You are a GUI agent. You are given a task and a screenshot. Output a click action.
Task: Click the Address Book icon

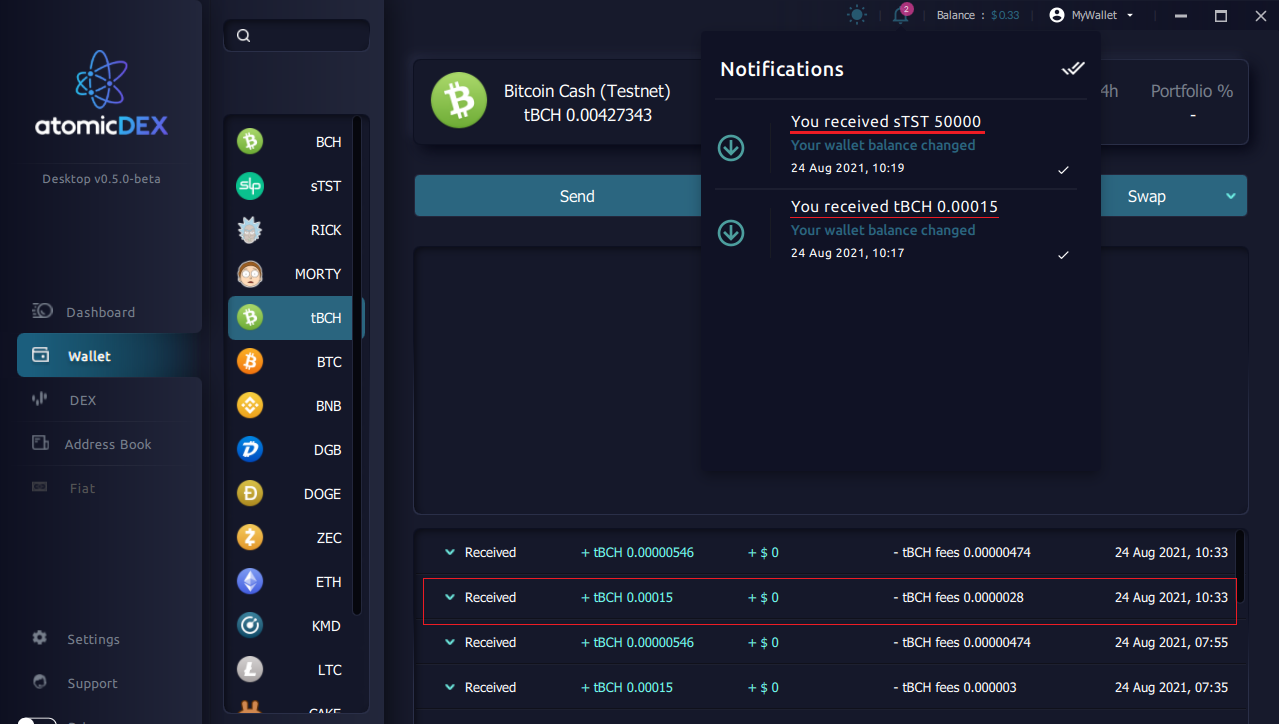[41, 443]
